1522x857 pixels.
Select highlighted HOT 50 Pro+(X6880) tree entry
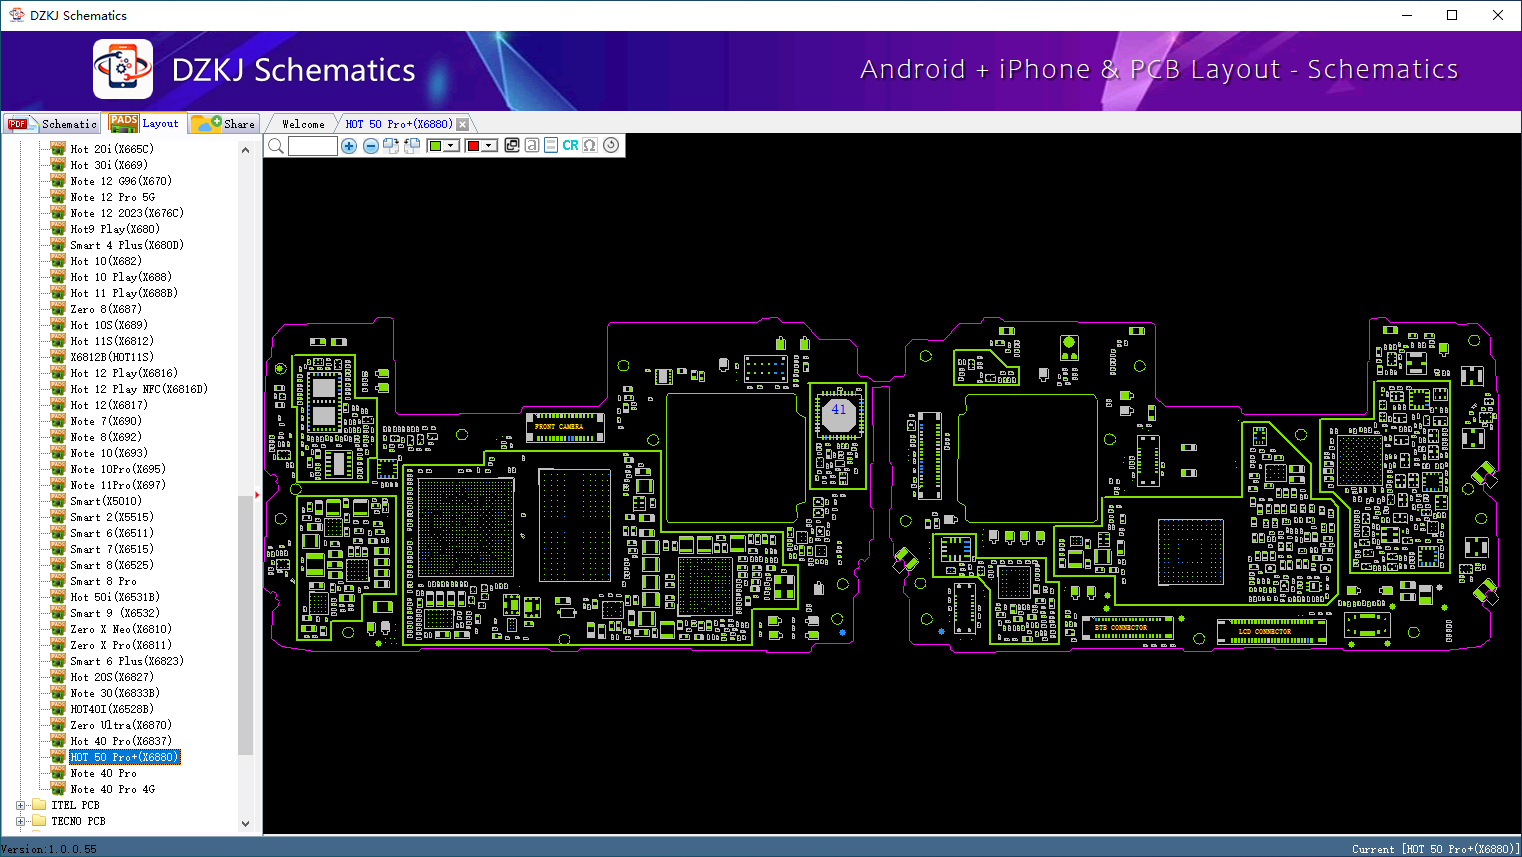point(125,757)
